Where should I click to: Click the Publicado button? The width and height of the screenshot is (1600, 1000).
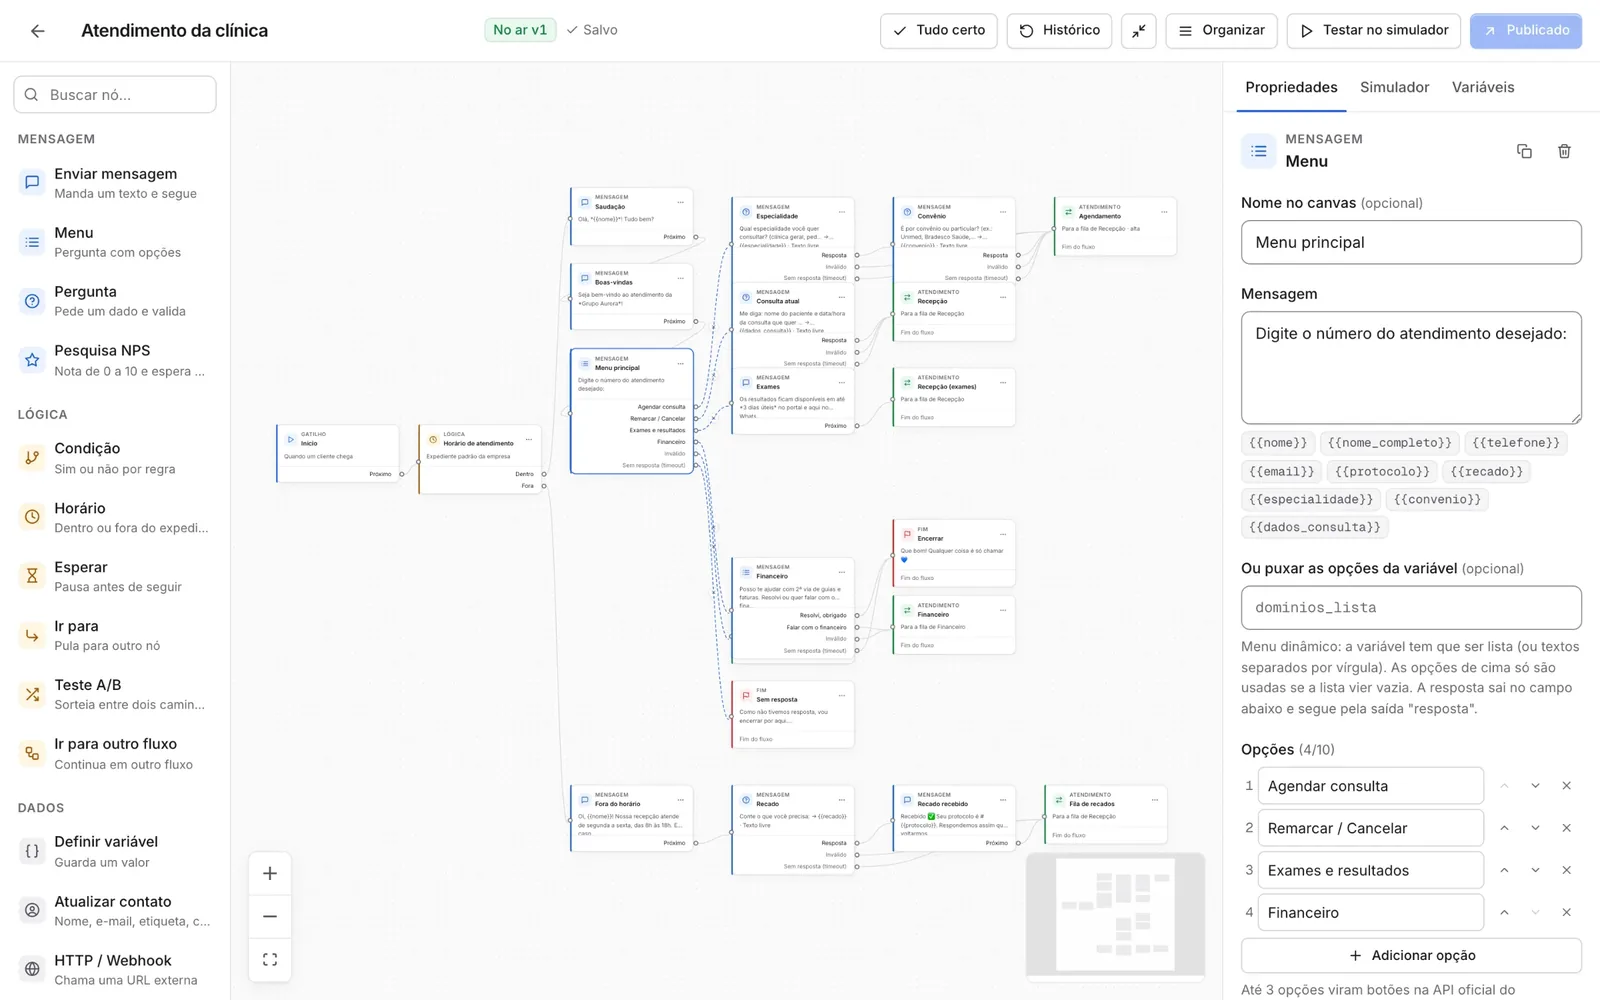pos(1526,31)
